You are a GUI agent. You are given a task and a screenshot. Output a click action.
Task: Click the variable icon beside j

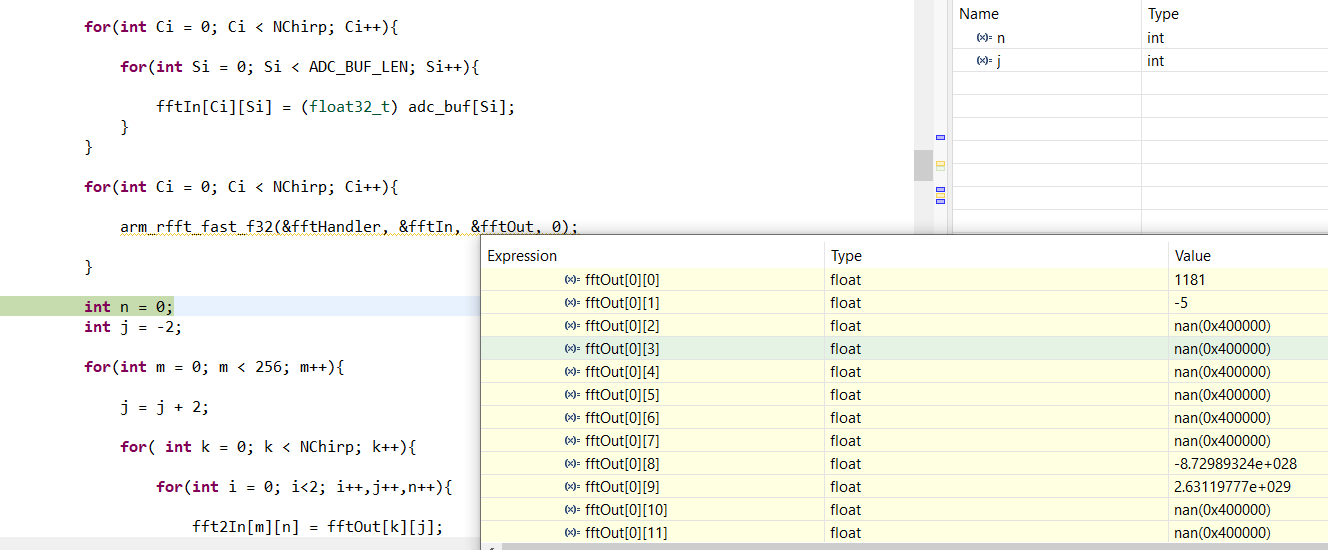983,61
